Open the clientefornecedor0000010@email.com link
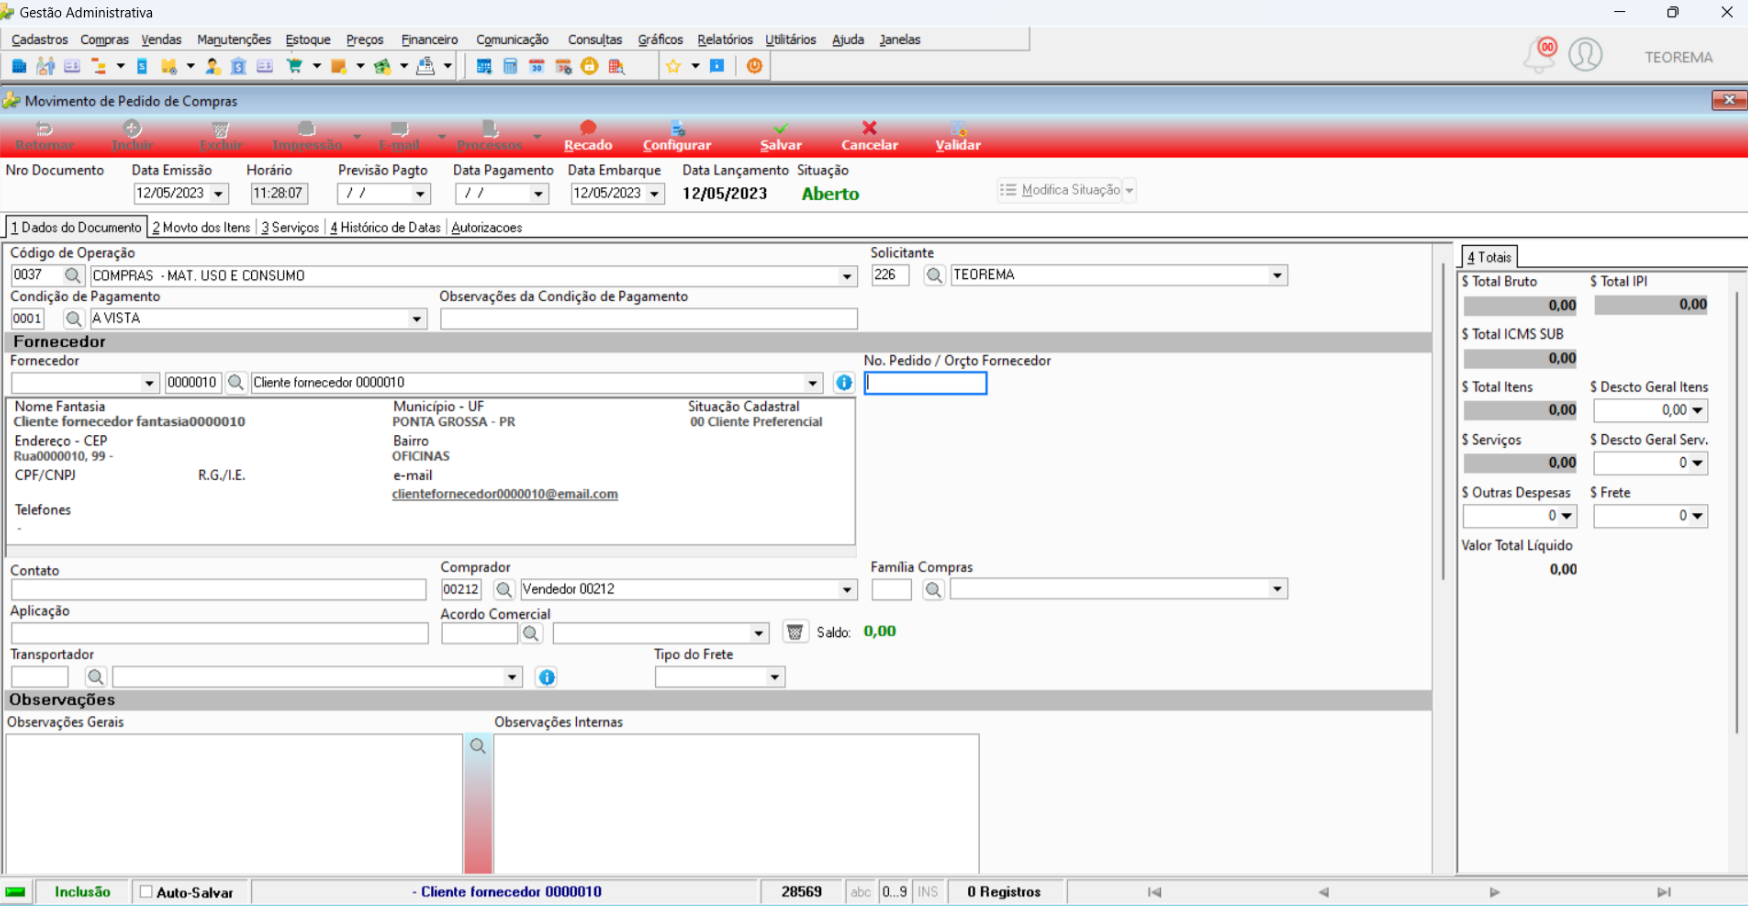This screenshot has height=906, width=1748. [x=505, y=494]
